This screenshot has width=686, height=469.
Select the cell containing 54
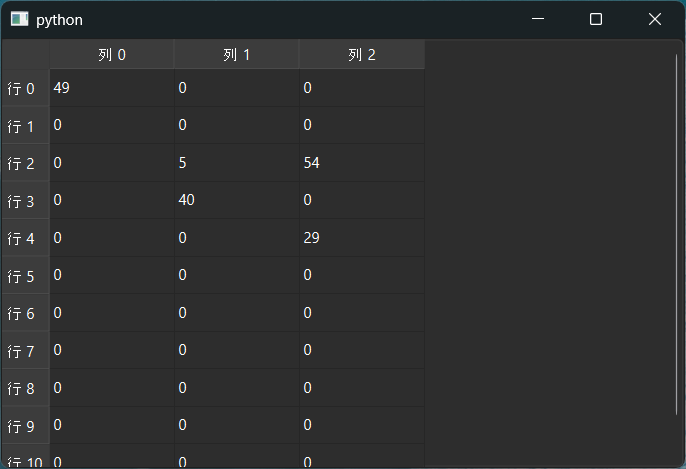click(362, 163)
